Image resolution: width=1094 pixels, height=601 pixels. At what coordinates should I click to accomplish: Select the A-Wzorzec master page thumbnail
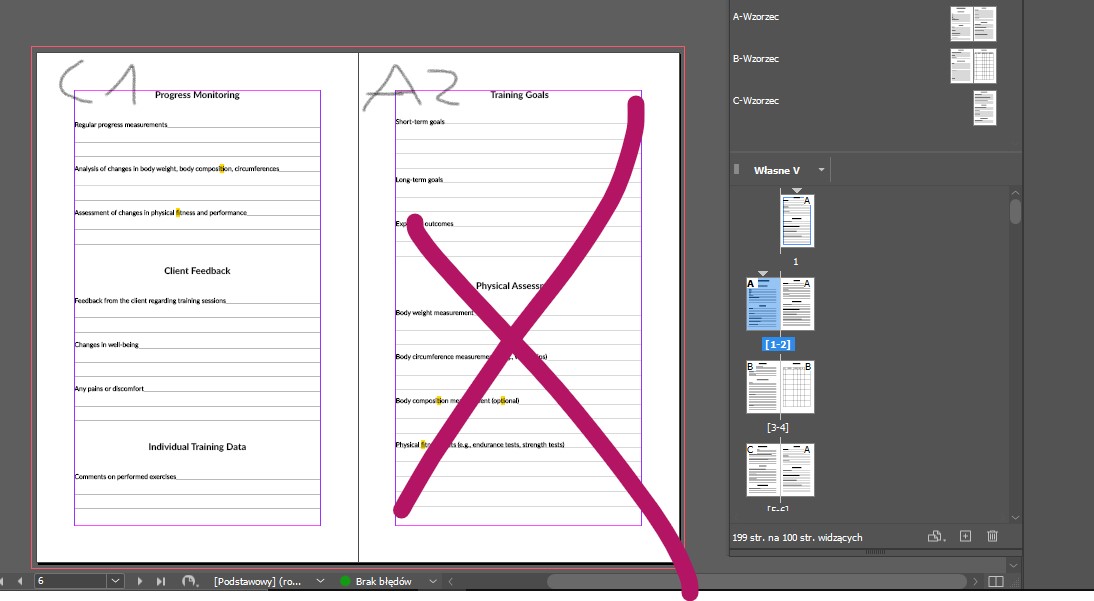[973, 23]
